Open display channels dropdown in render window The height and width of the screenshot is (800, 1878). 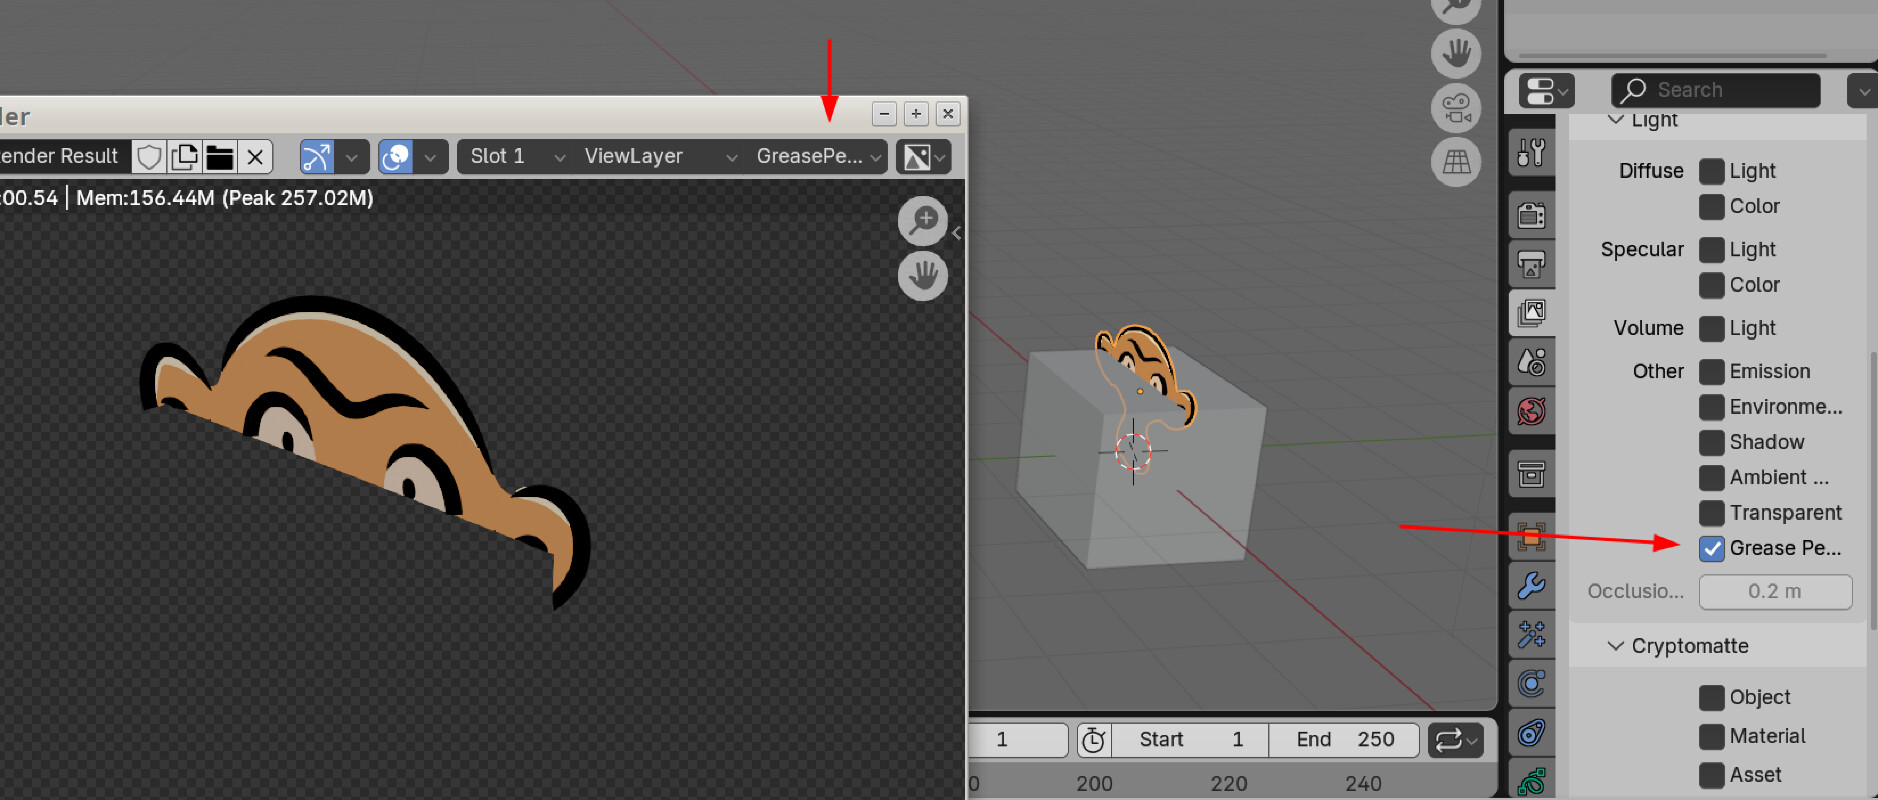coord(923,157)
